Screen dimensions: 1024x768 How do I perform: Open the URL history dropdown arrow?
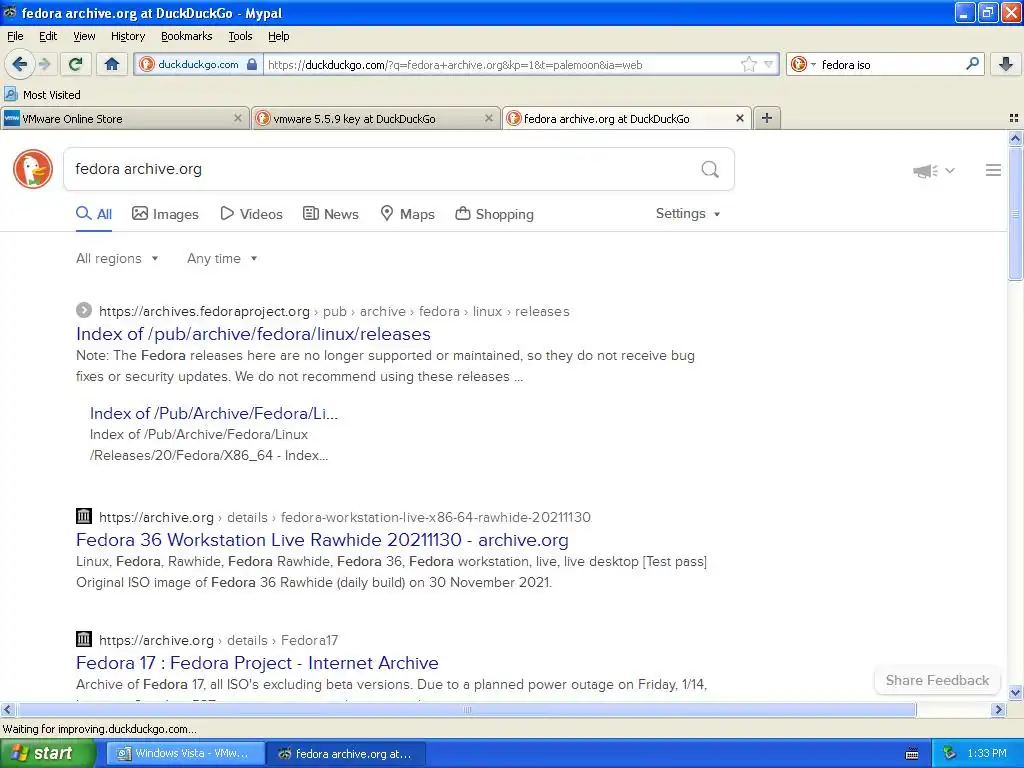click(x=769, y=64)
